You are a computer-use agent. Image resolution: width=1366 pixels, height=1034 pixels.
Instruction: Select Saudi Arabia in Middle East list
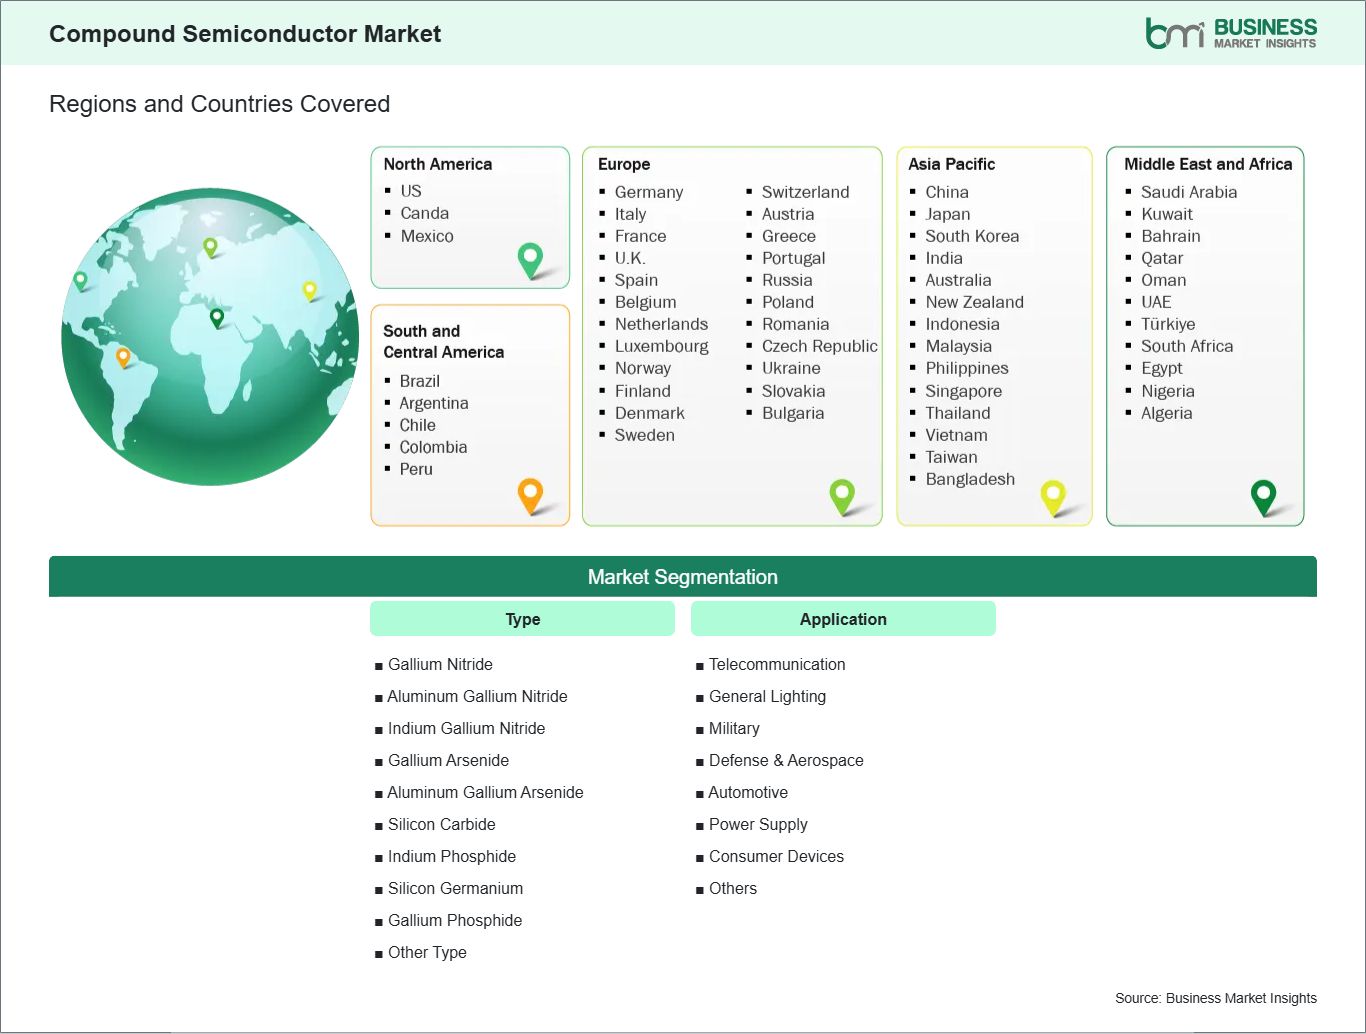click(1189, 192)
